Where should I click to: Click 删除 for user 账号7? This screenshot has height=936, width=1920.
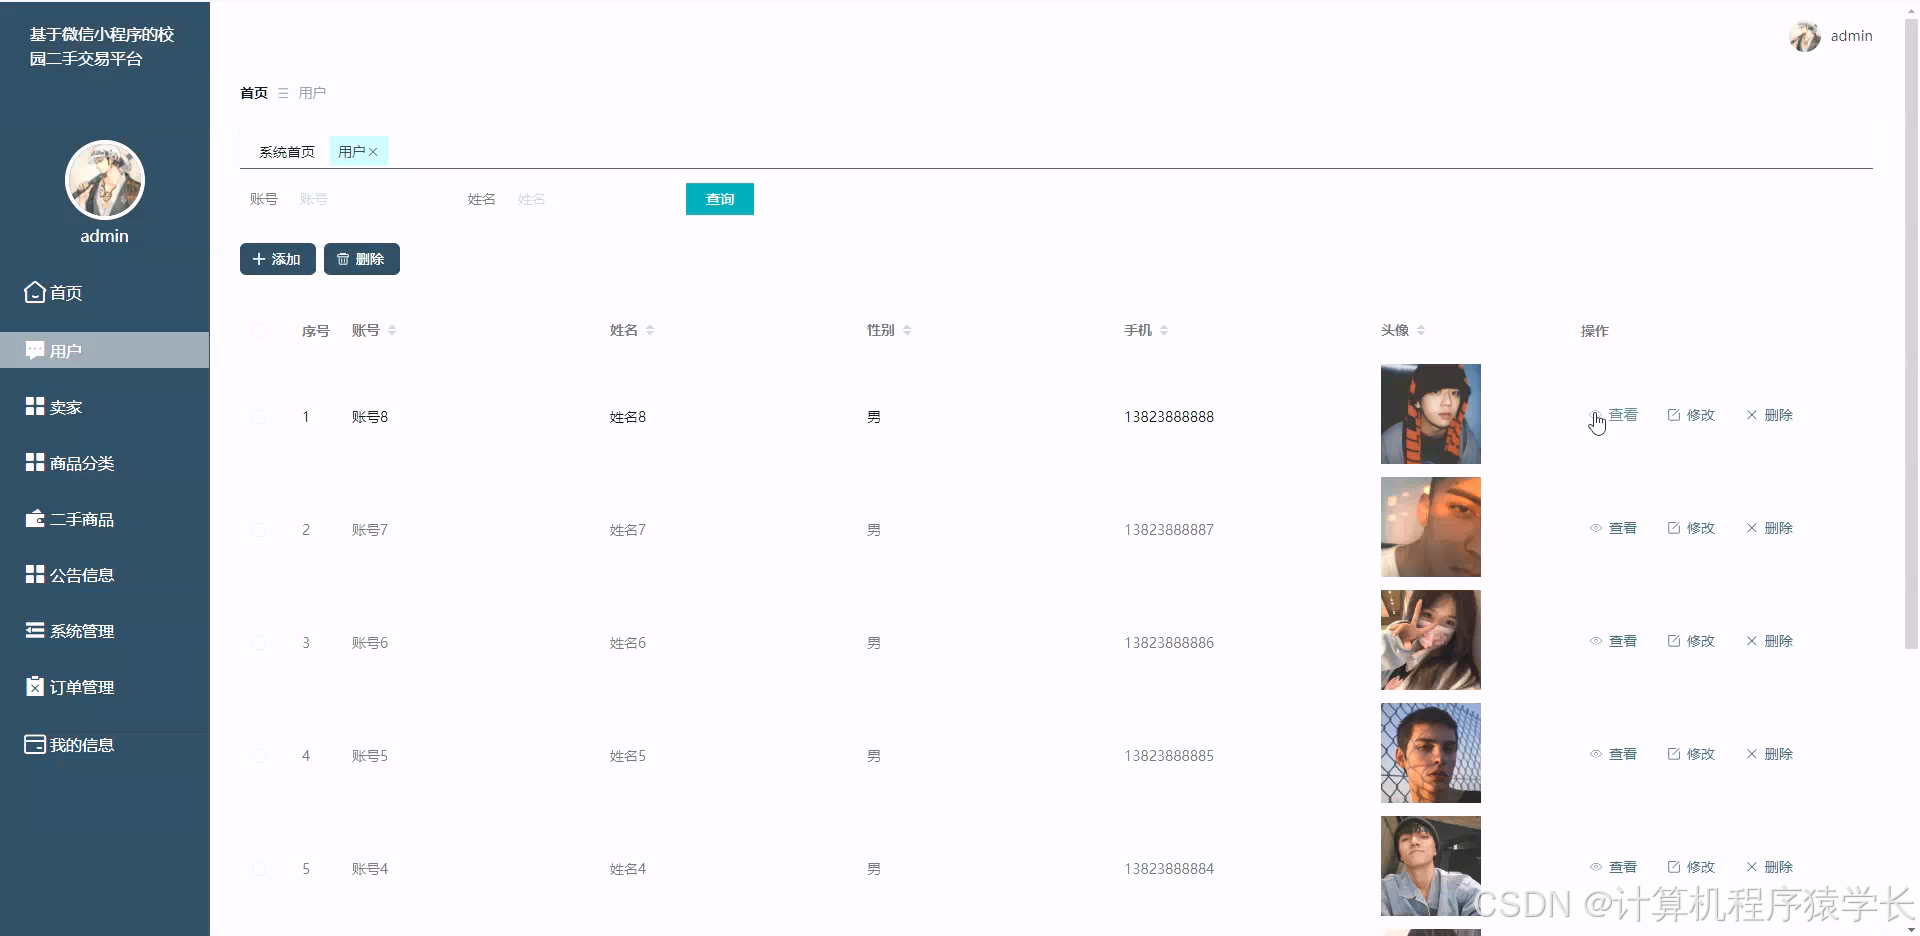coord(1769,528)
